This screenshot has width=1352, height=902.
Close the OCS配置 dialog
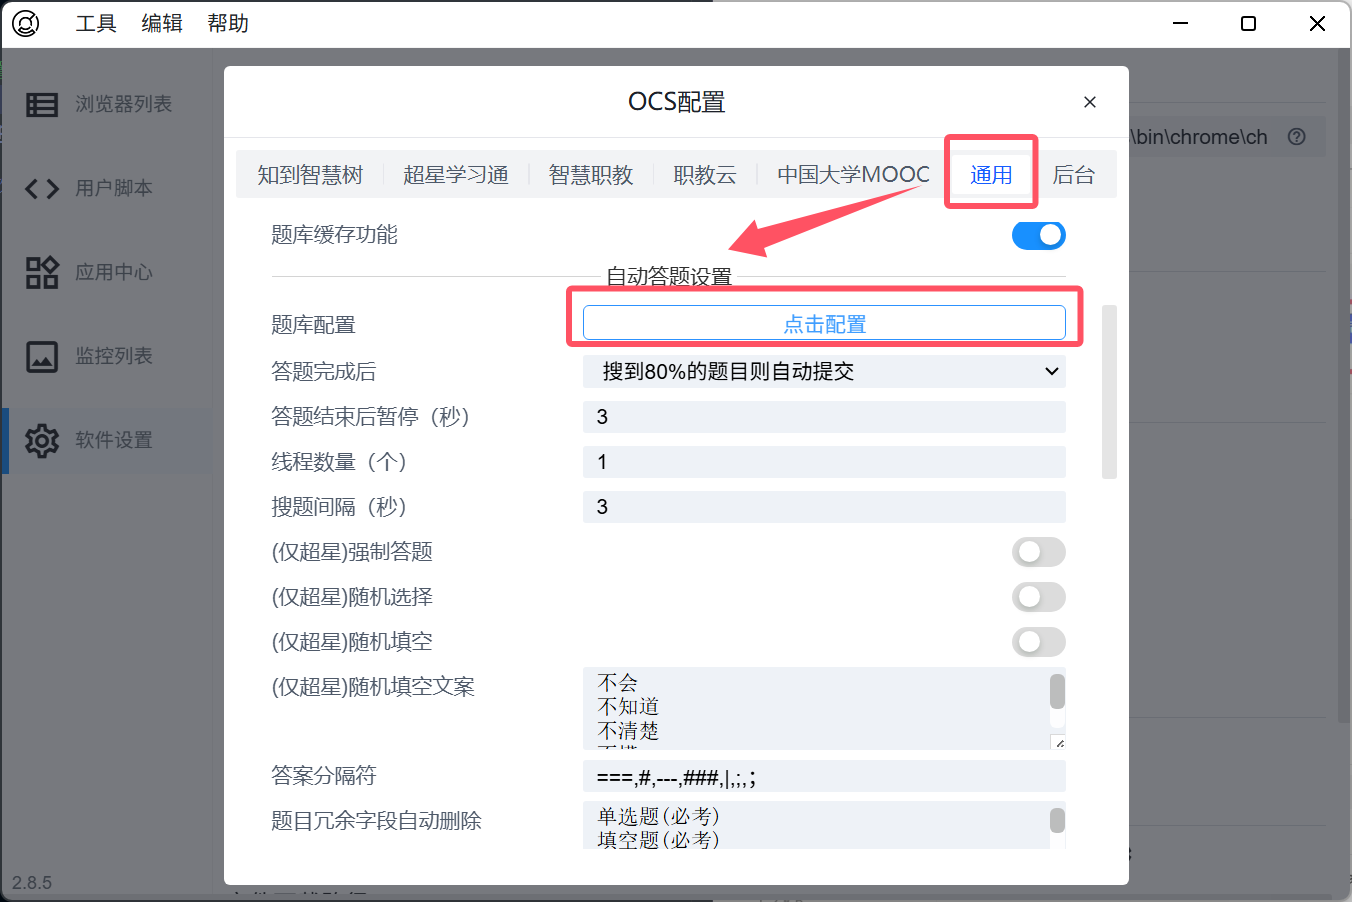click(x=1090, y=102)
